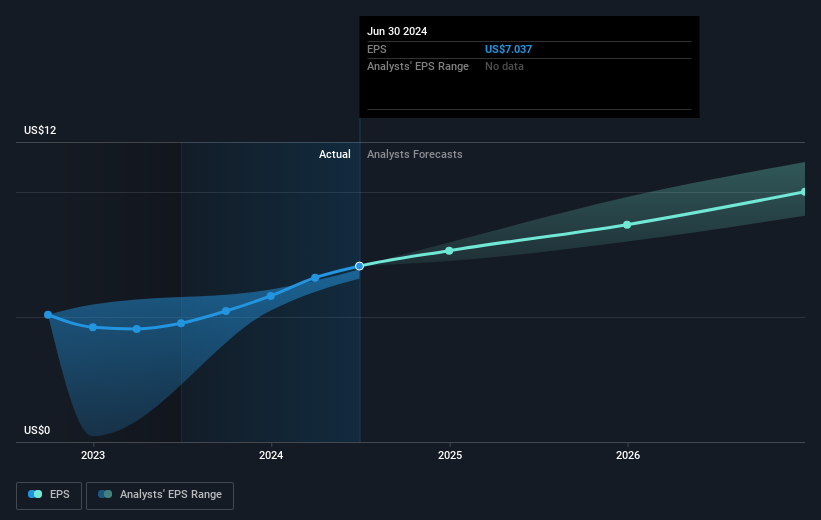Screen dimensions: 821x520
Task: Click the 2023 x-axis label
Action: [93, 456]
